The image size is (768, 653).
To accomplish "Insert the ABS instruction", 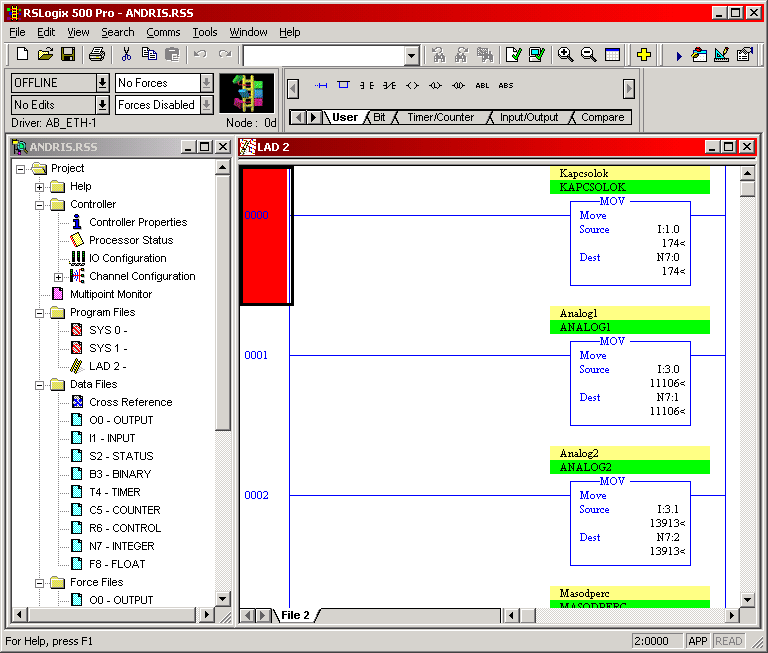I will click(505, 85).
